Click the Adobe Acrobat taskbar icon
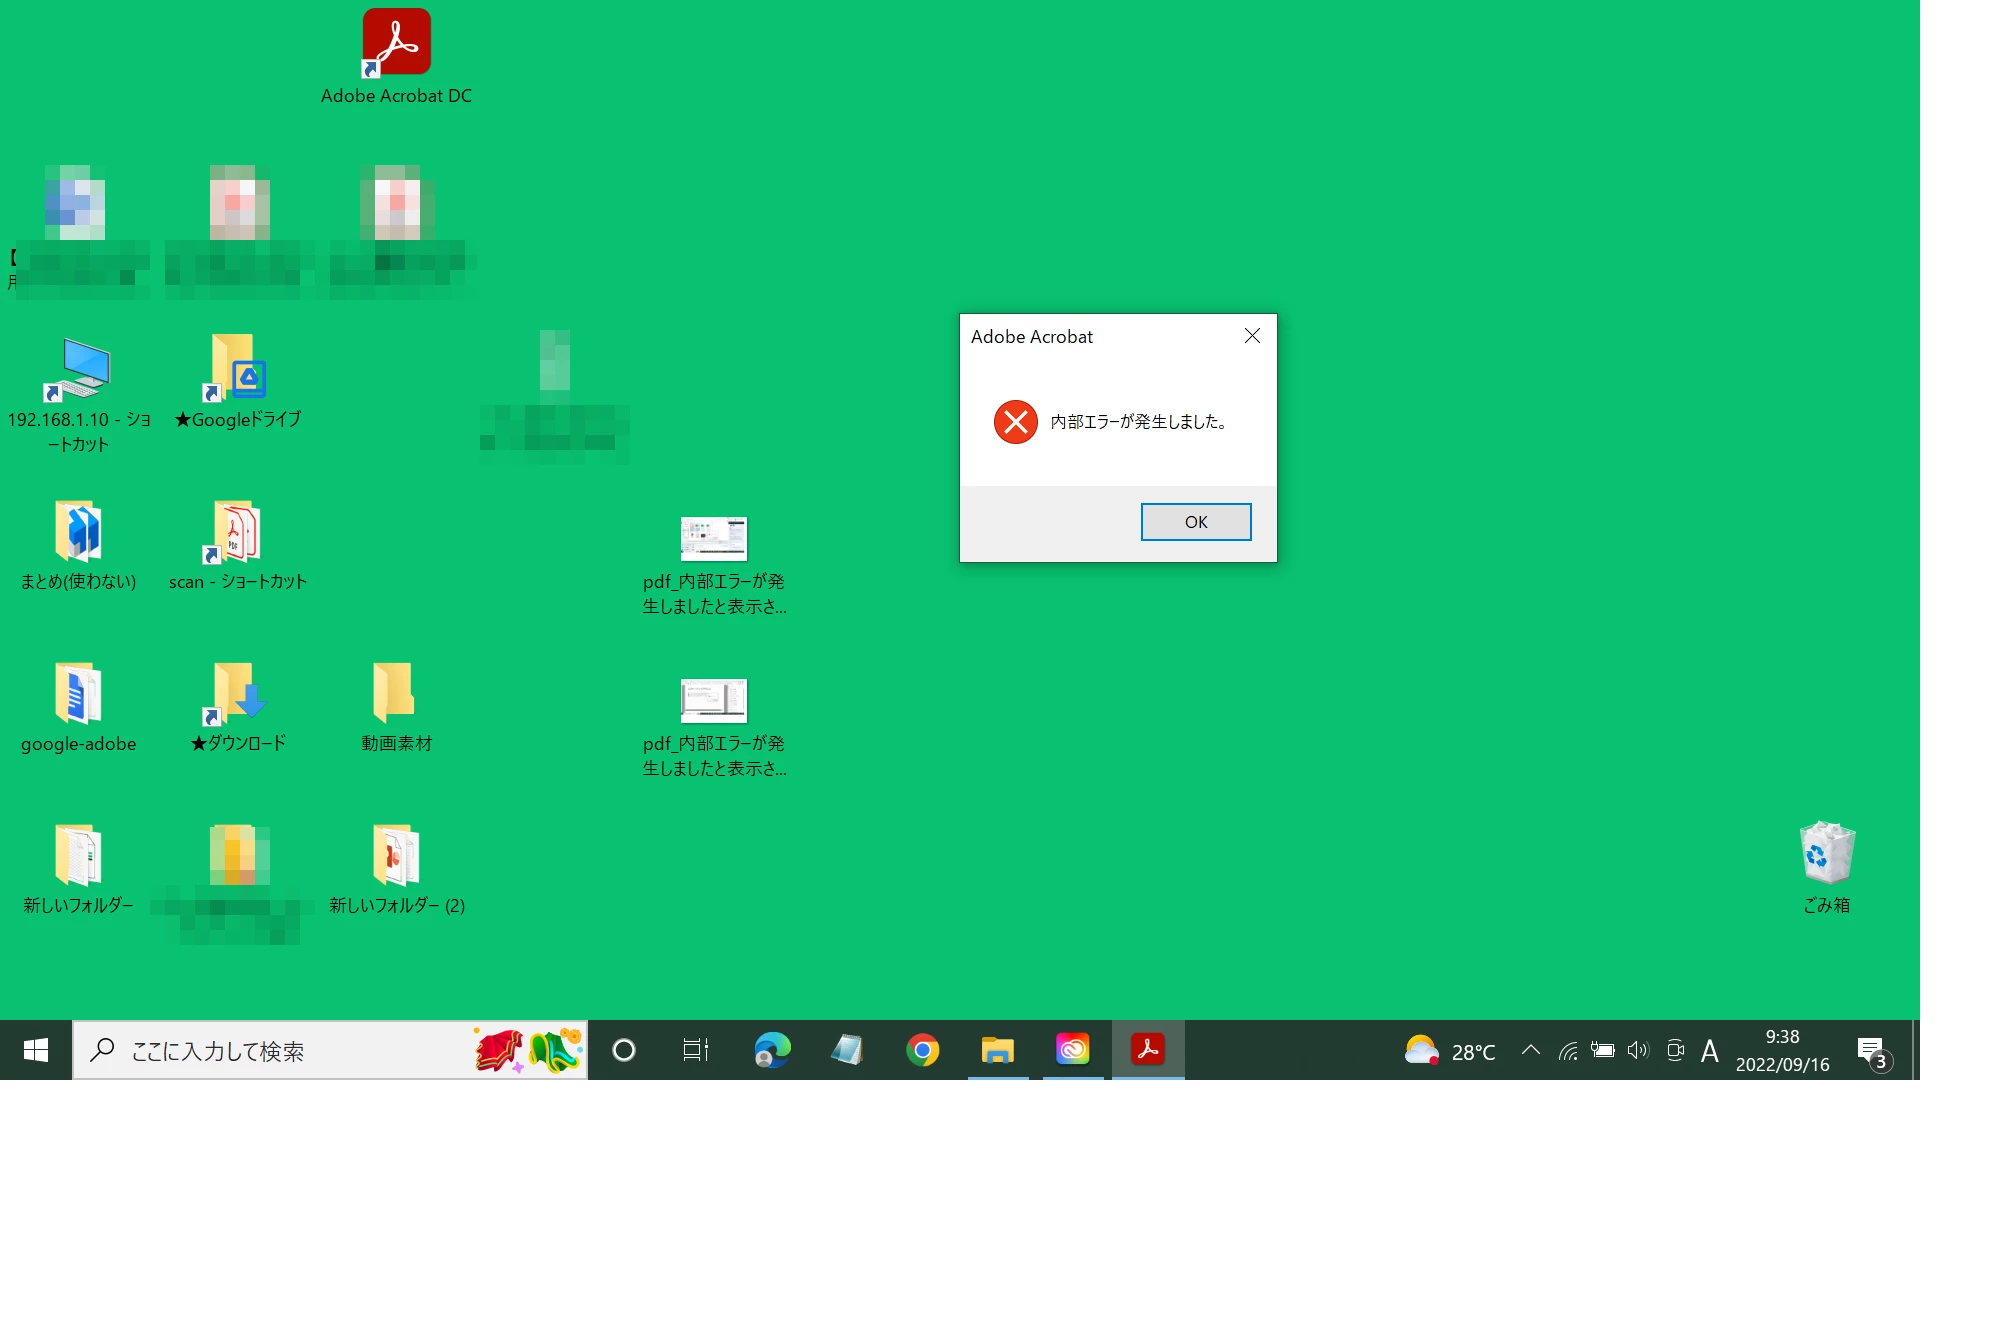The image size is (2000, 1328). (1148, 1049)
